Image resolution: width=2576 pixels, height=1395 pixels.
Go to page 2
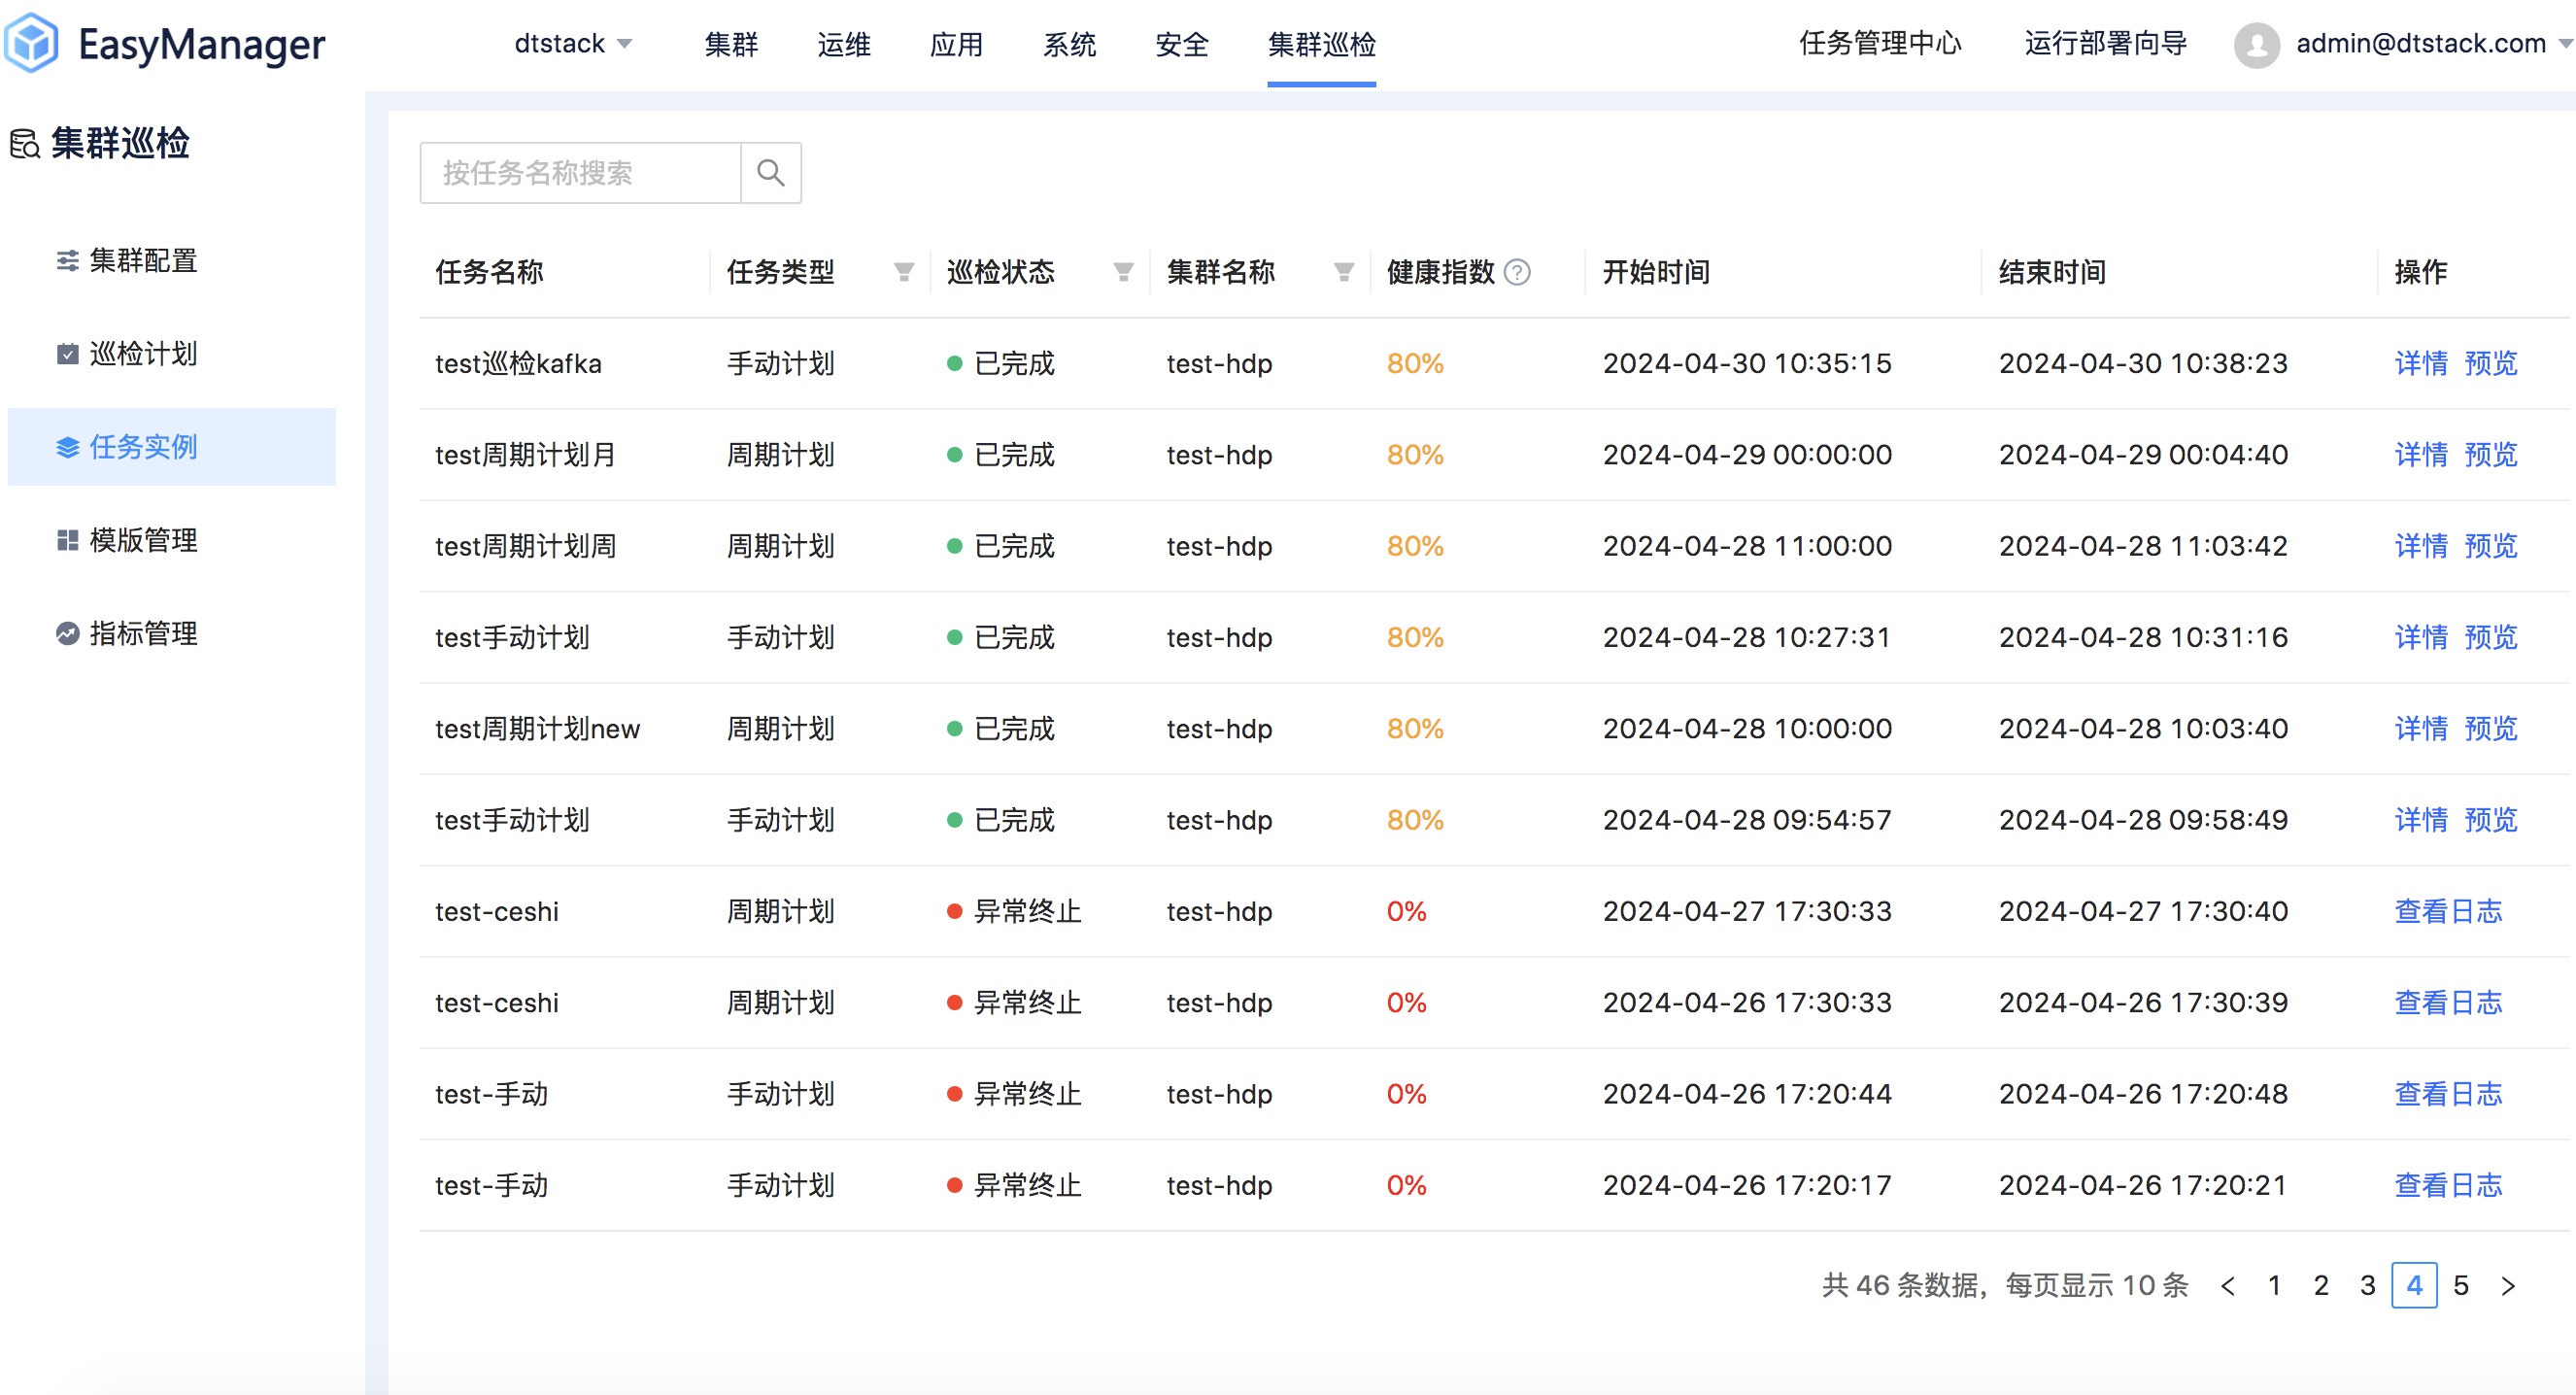[2321, 1285]
